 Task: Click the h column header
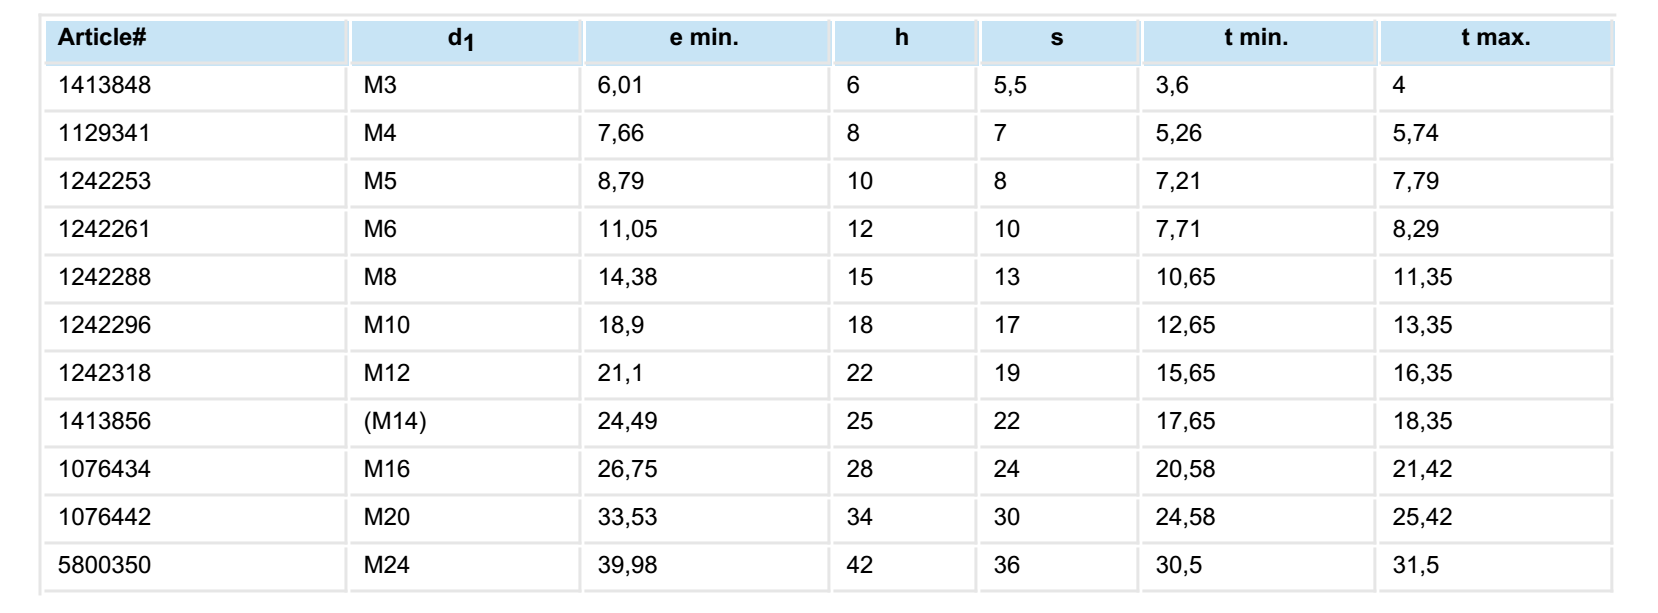pos(902,39)
